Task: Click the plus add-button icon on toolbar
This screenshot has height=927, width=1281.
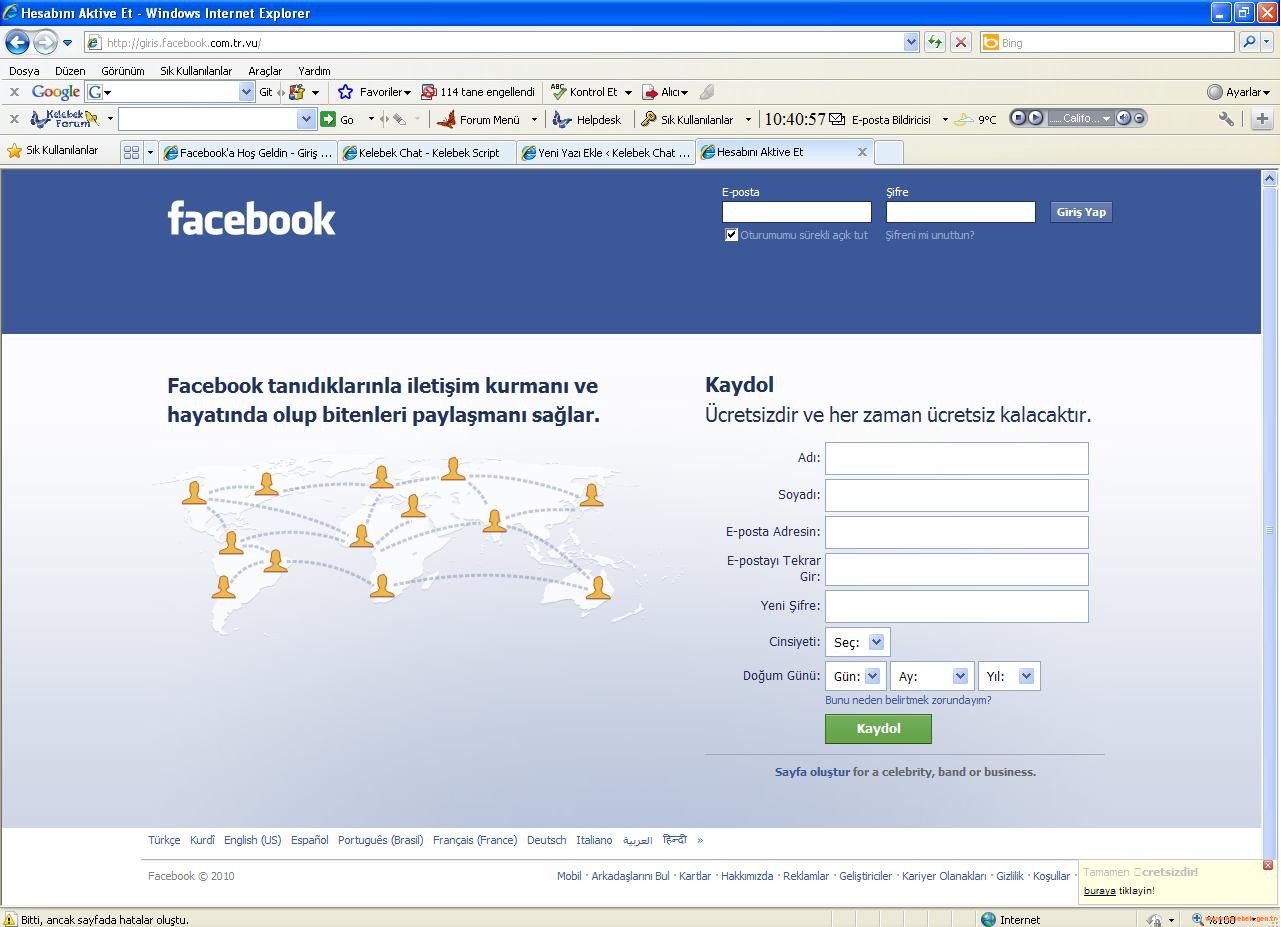Action: point(1262,119)
